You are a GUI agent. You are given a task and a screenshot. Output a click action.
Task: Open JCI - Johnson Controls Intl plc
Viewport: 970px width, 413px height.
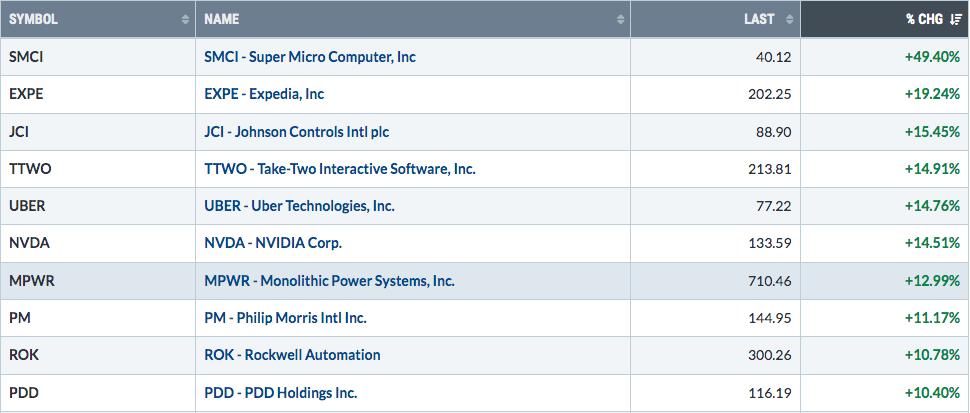click(297, 132)
